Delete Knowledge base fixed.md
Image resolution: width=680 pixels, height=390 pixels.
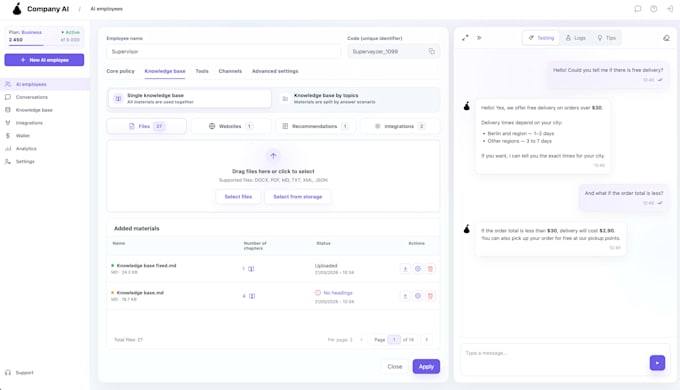coord(430,269)
